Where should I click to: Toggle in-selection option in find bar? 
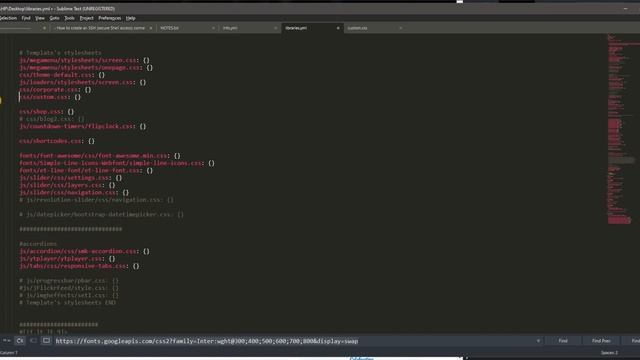click(x=33, y=340)
